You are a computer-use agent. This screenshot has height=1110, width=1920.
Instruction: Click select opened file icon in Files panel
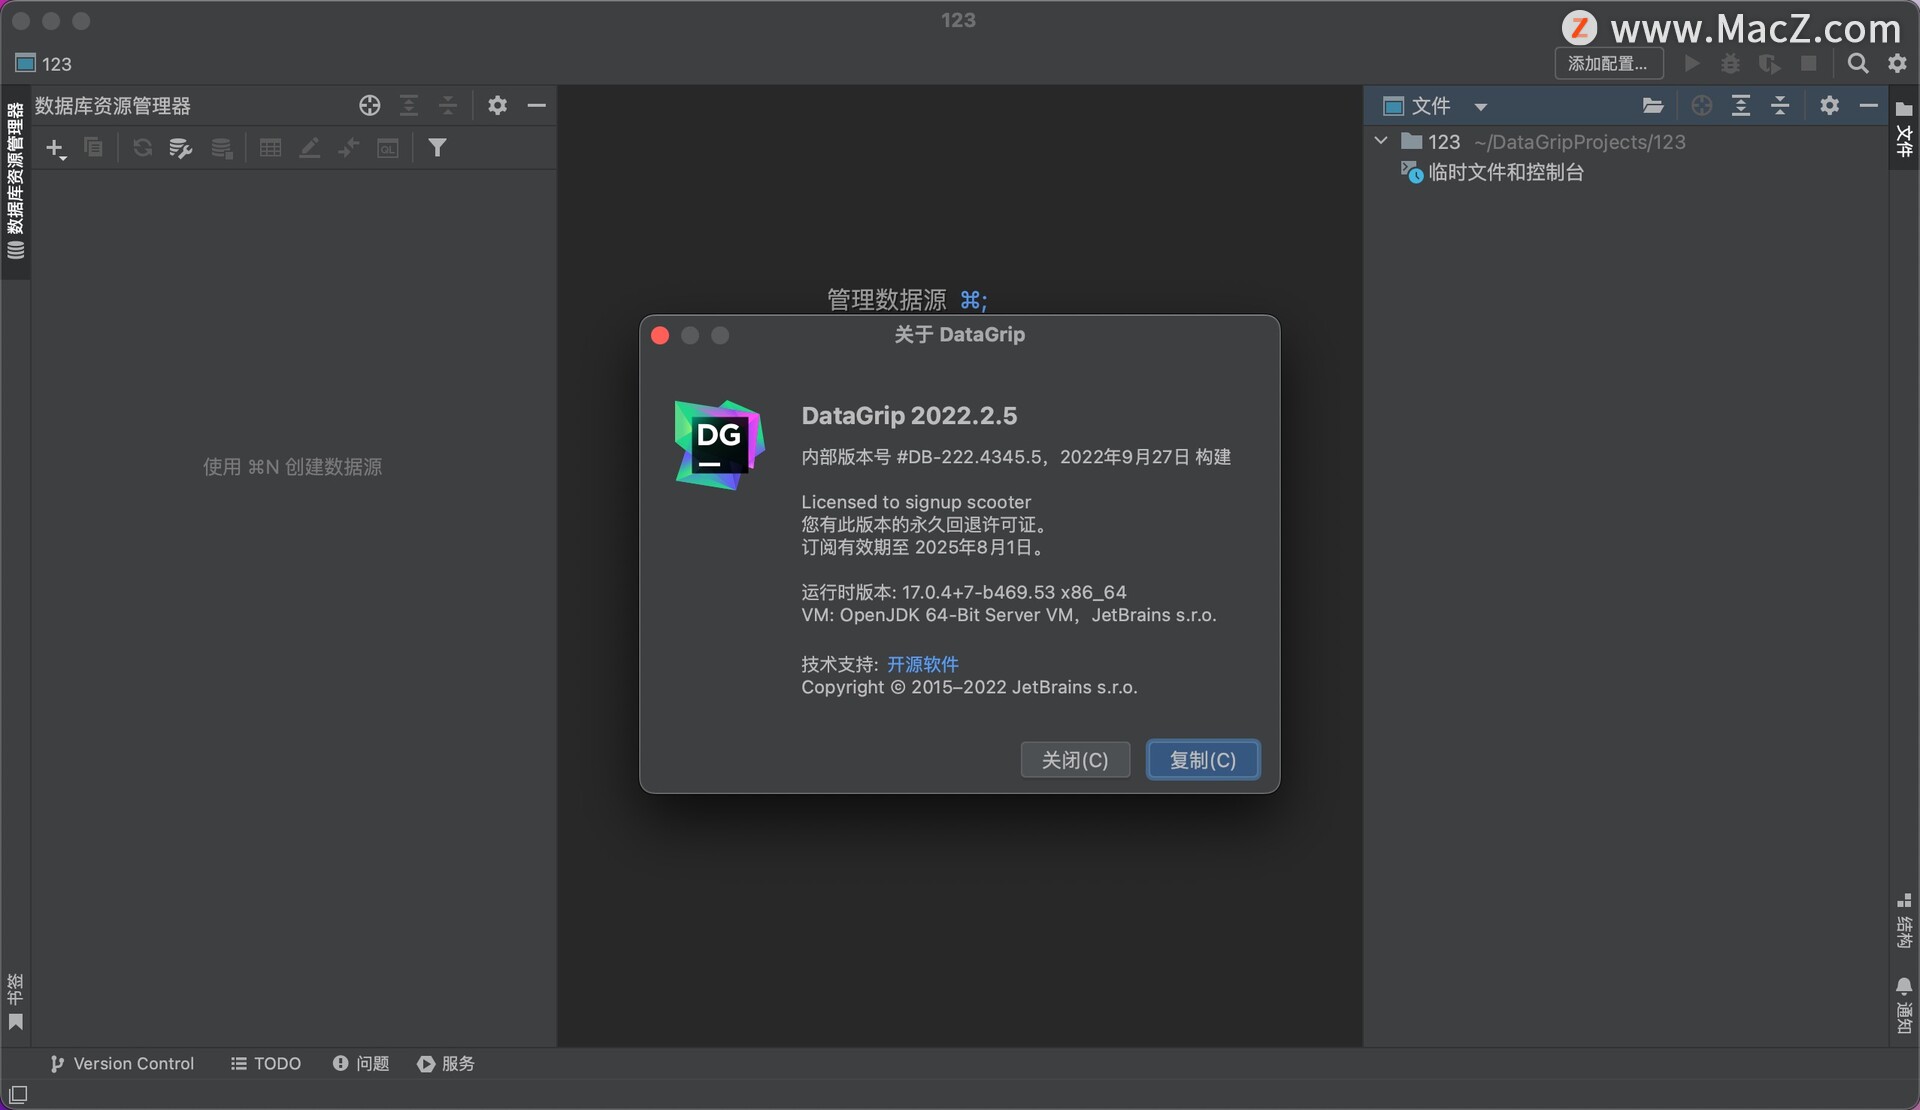[x=1701, y=105]
